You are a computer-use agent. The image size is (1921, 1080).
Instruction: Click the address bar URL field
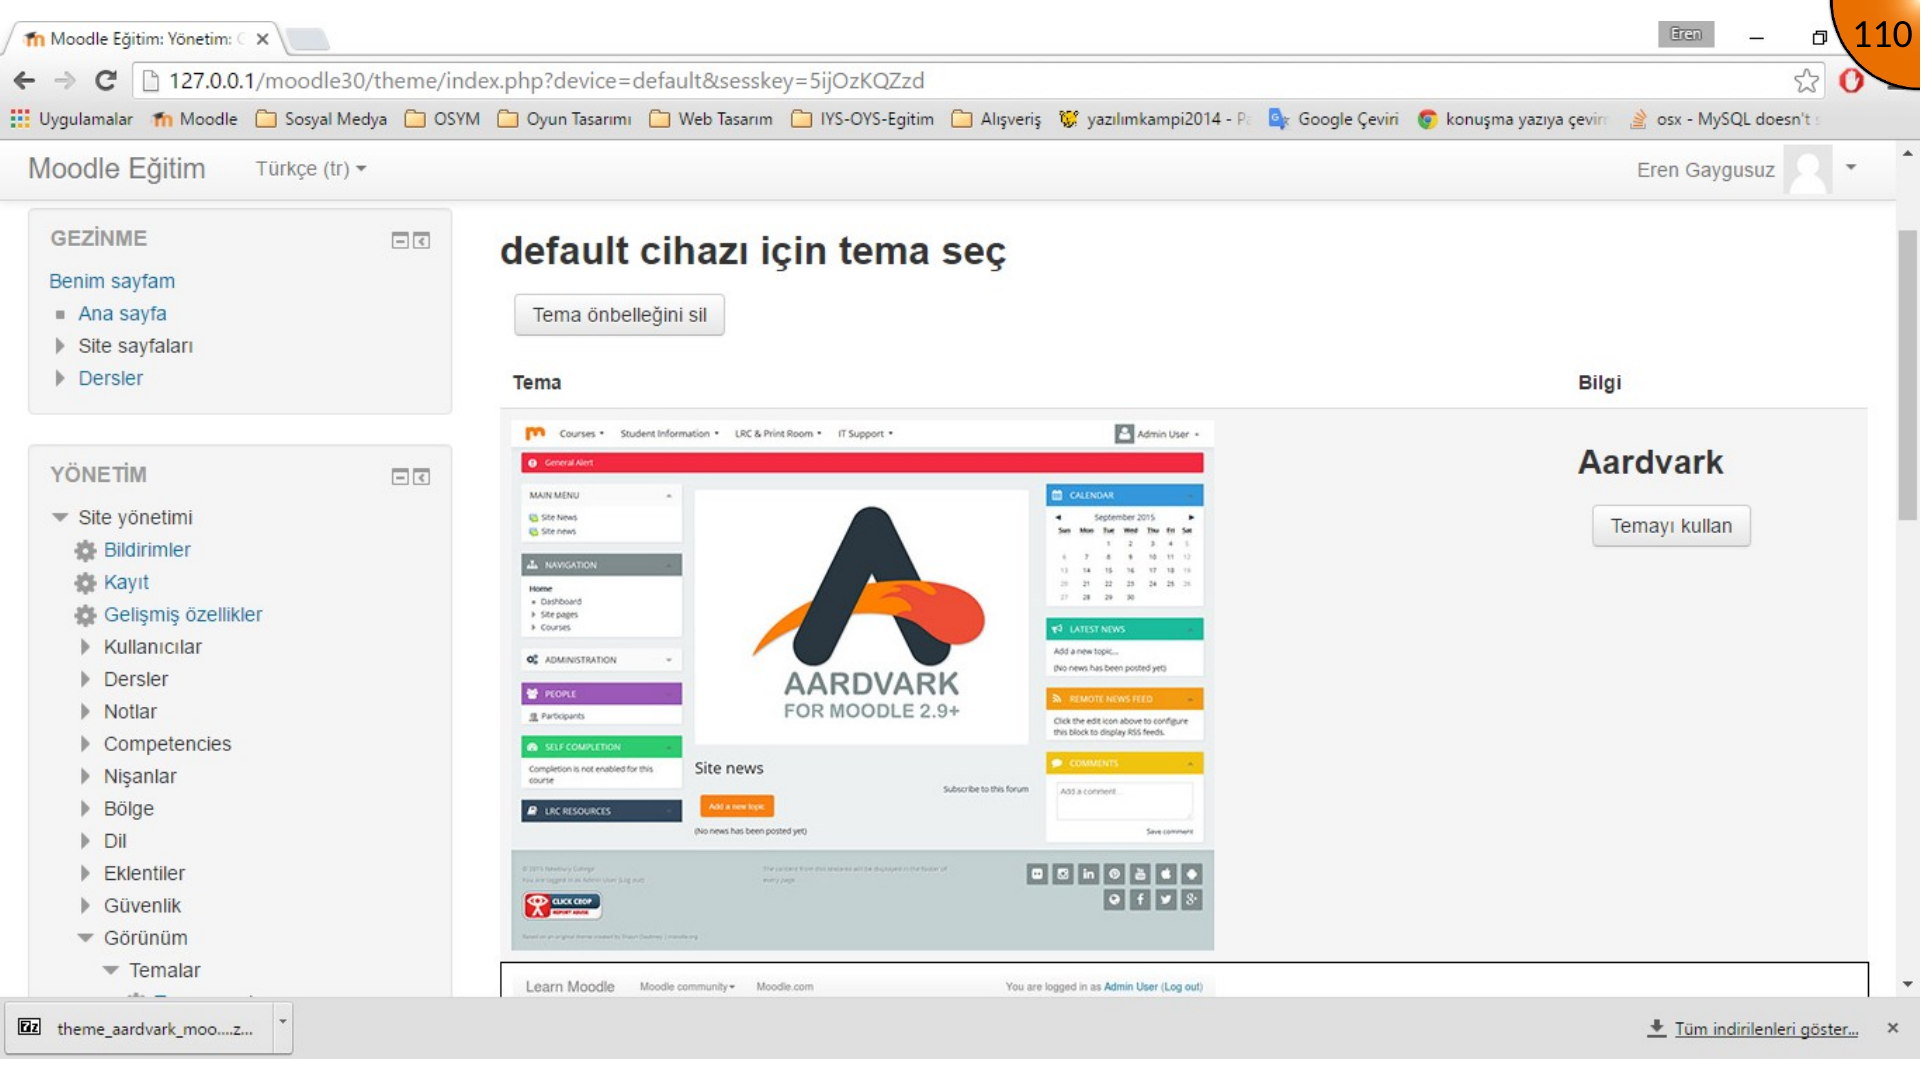tap(960, 81)
